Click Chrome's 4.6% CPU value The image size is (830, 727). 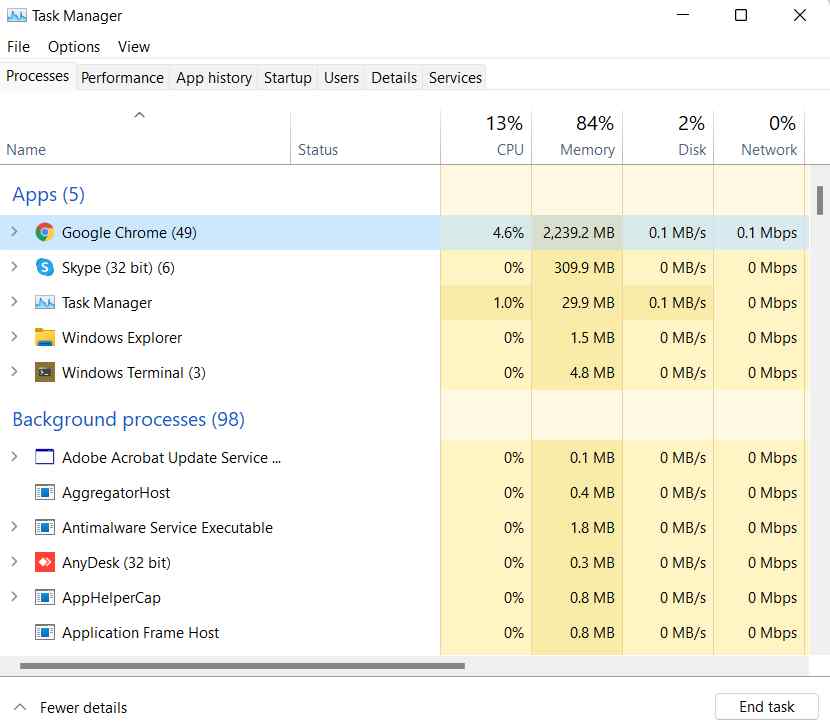click(508, 232)
